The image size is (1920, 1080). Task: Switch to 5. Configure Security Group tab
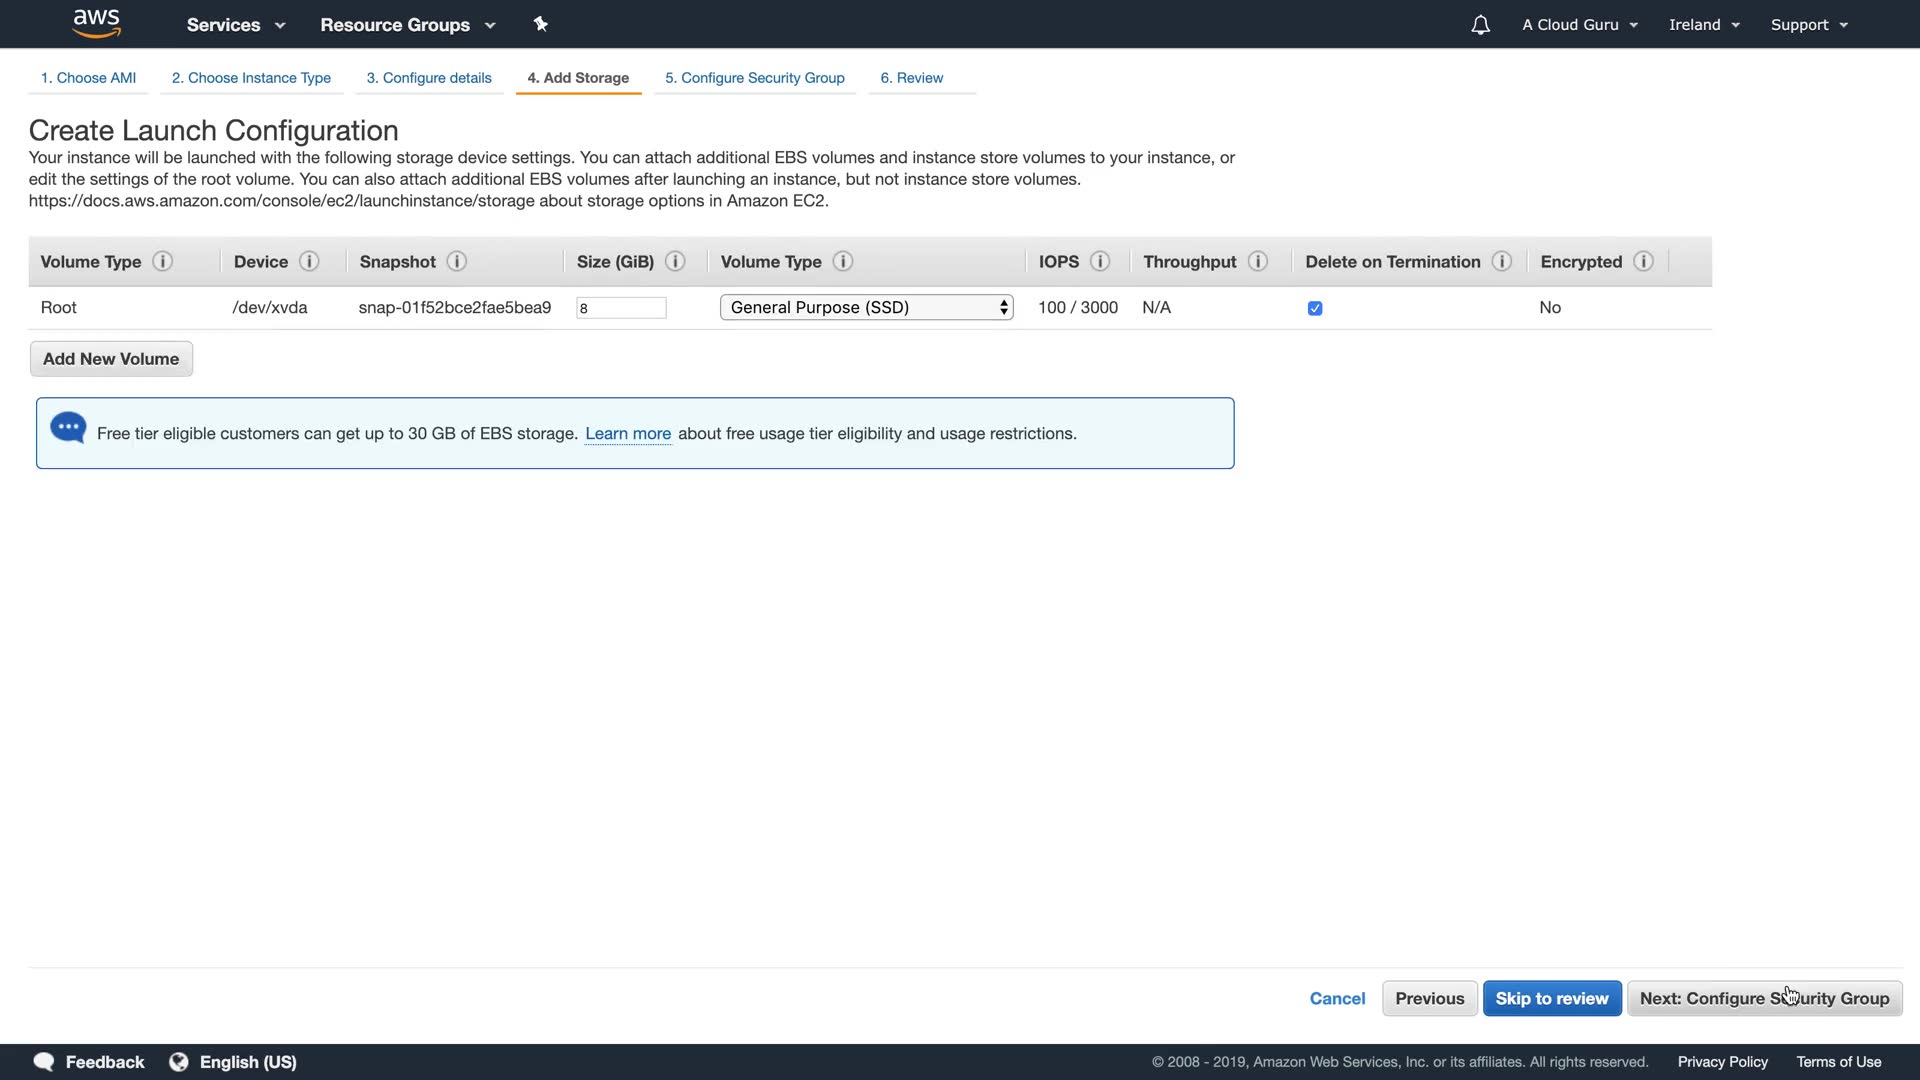[754, 78]
